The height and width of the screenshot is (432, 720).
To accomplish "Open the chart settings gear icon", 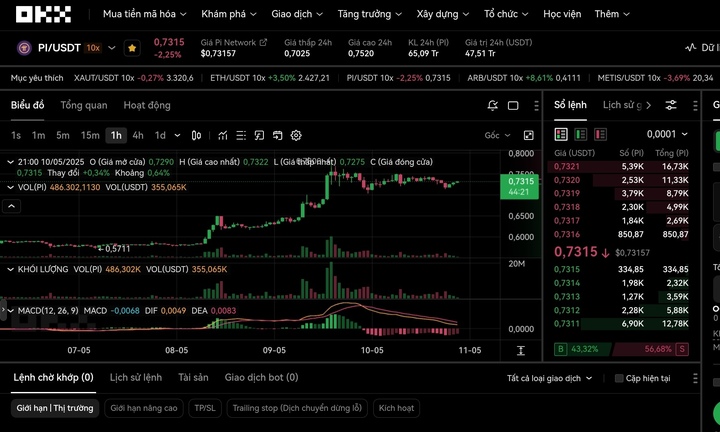I will pyautogui.click(x=296, y=135).
